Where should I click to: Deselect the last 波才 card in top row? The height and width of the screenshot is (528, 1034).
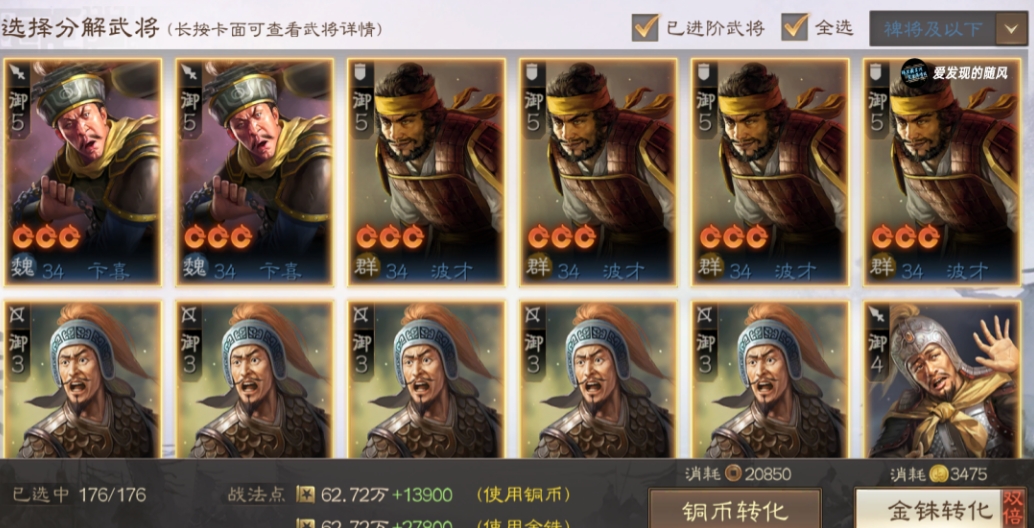point(942,173)
